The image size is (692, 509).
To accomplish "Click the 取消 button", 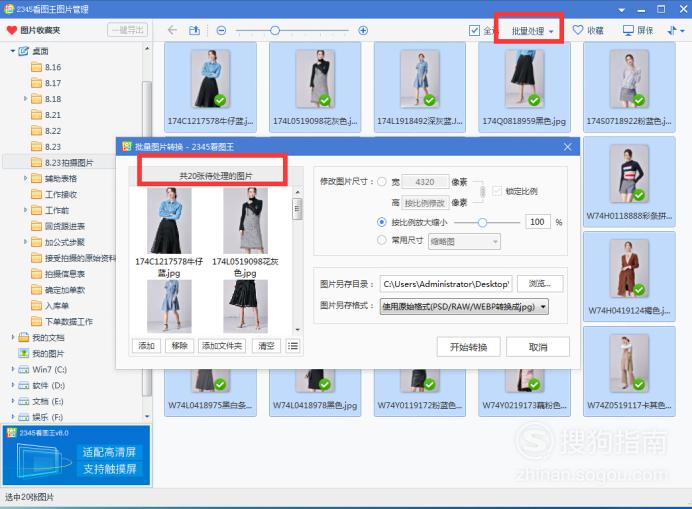I will [x=538, y=347].
